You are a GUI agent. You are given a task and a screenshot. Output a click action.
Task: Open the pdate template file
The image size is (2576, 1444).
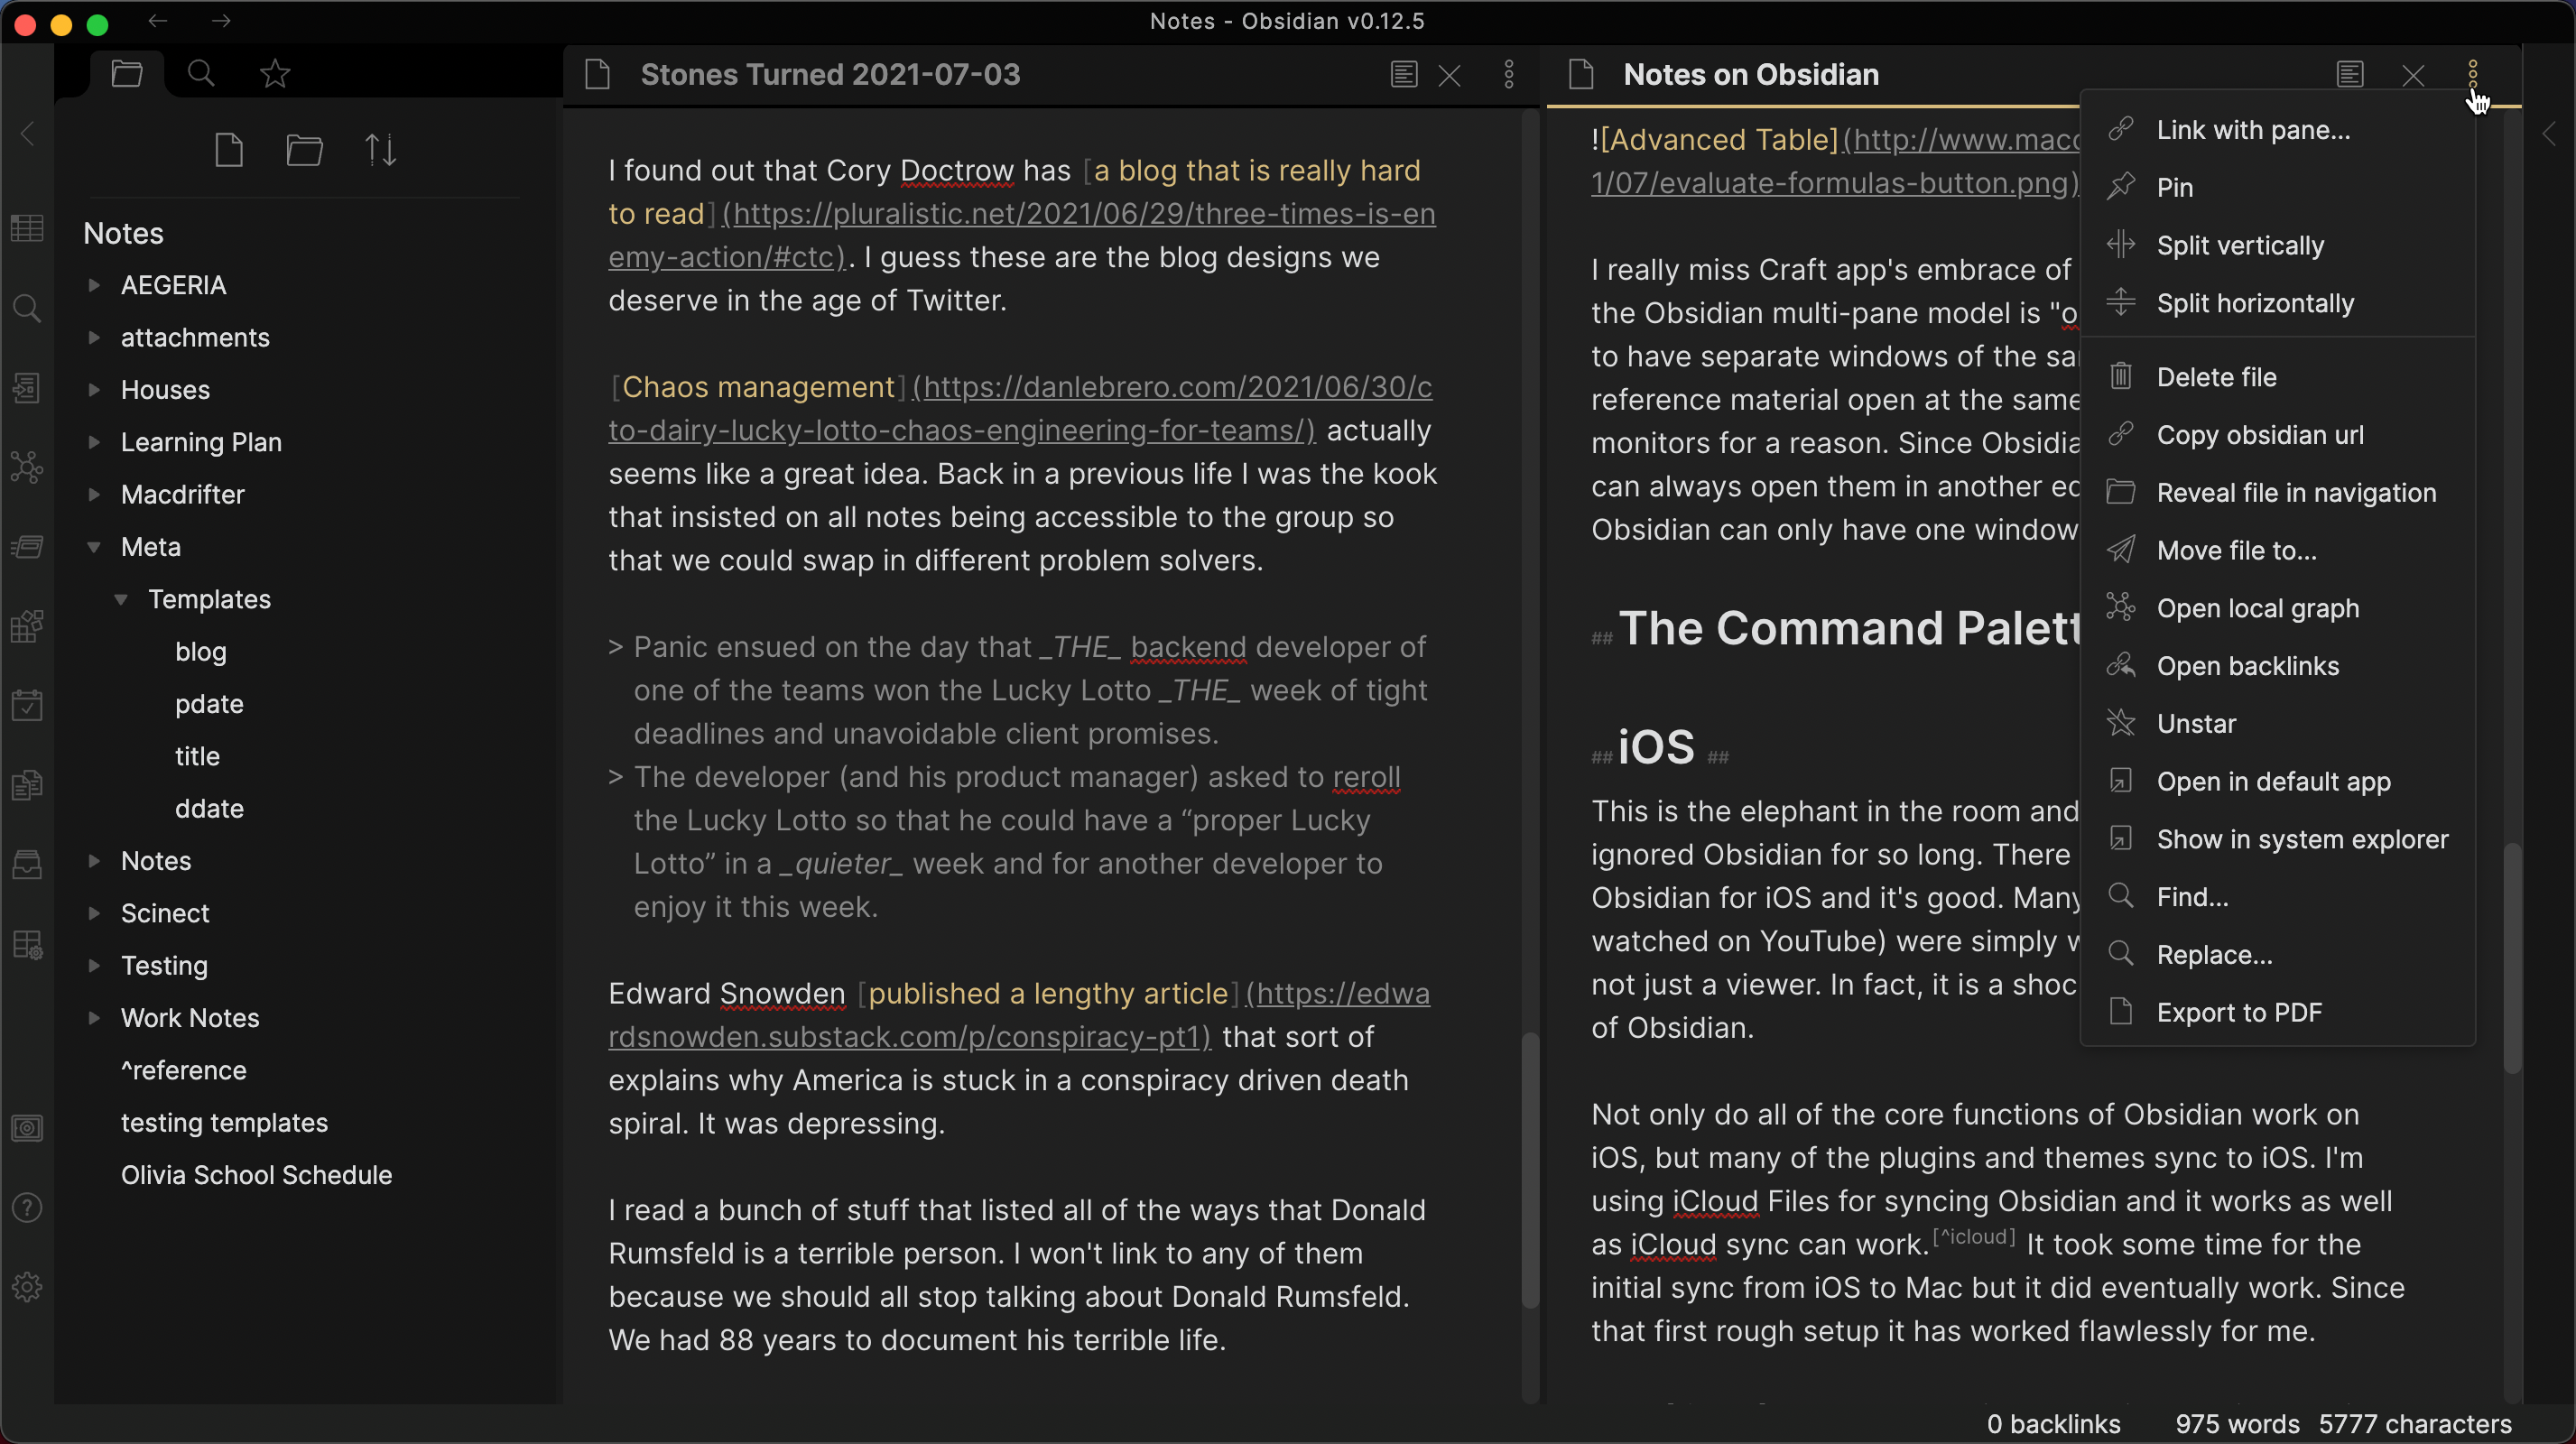click(209, 704)
